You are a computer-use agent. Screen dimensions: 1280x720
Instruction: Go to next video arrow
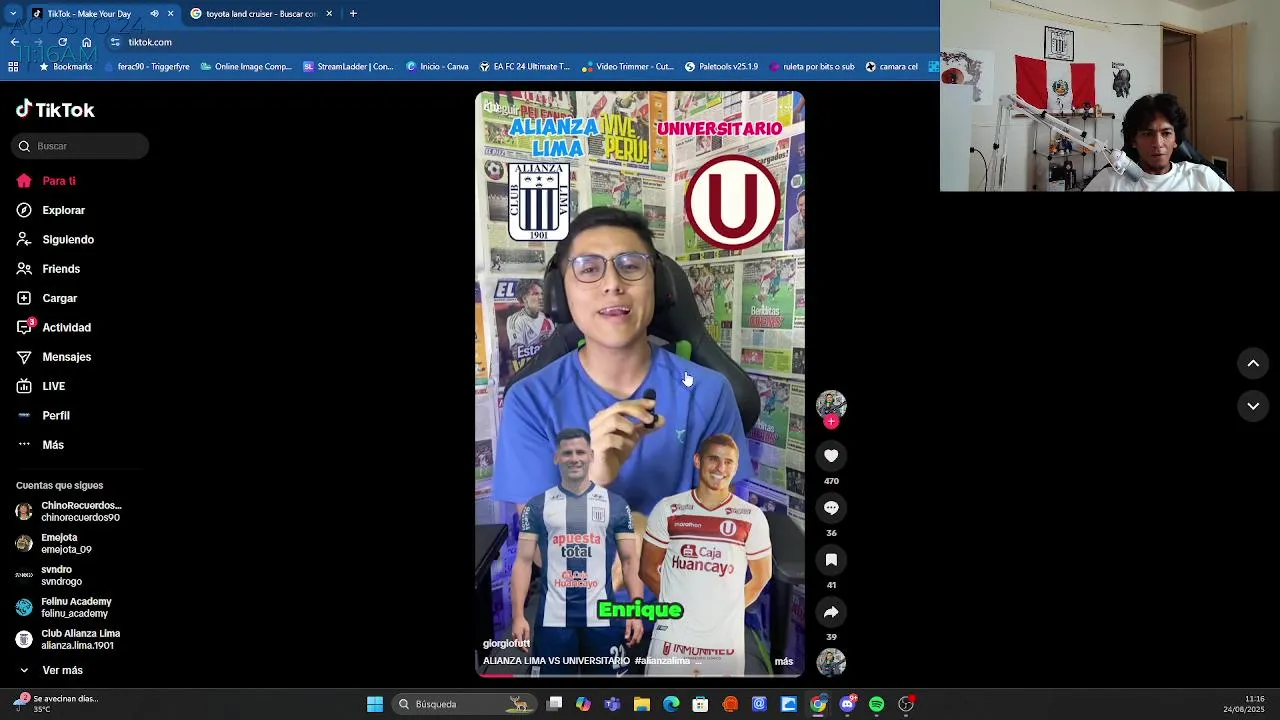(1253, 406)
